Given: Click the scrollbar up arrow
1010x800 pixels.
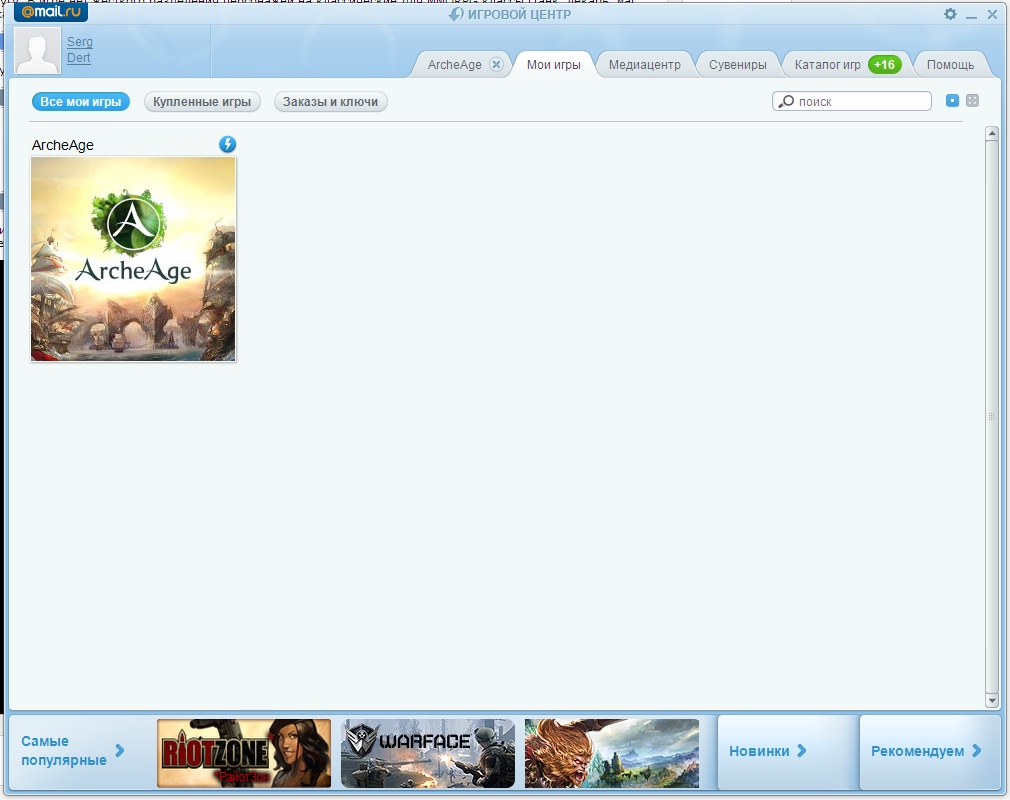Looking at the screenshot, I should [992, 133].
